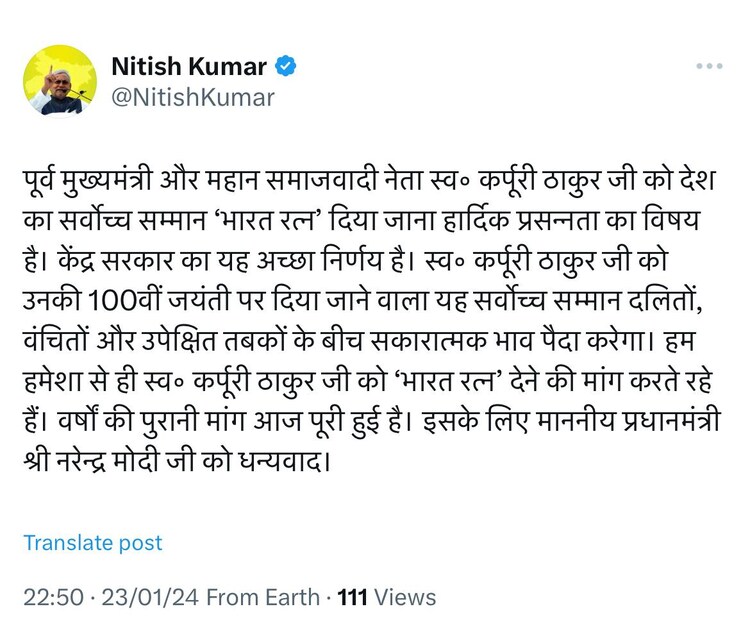Click the blue verified badge

[285, 68]
